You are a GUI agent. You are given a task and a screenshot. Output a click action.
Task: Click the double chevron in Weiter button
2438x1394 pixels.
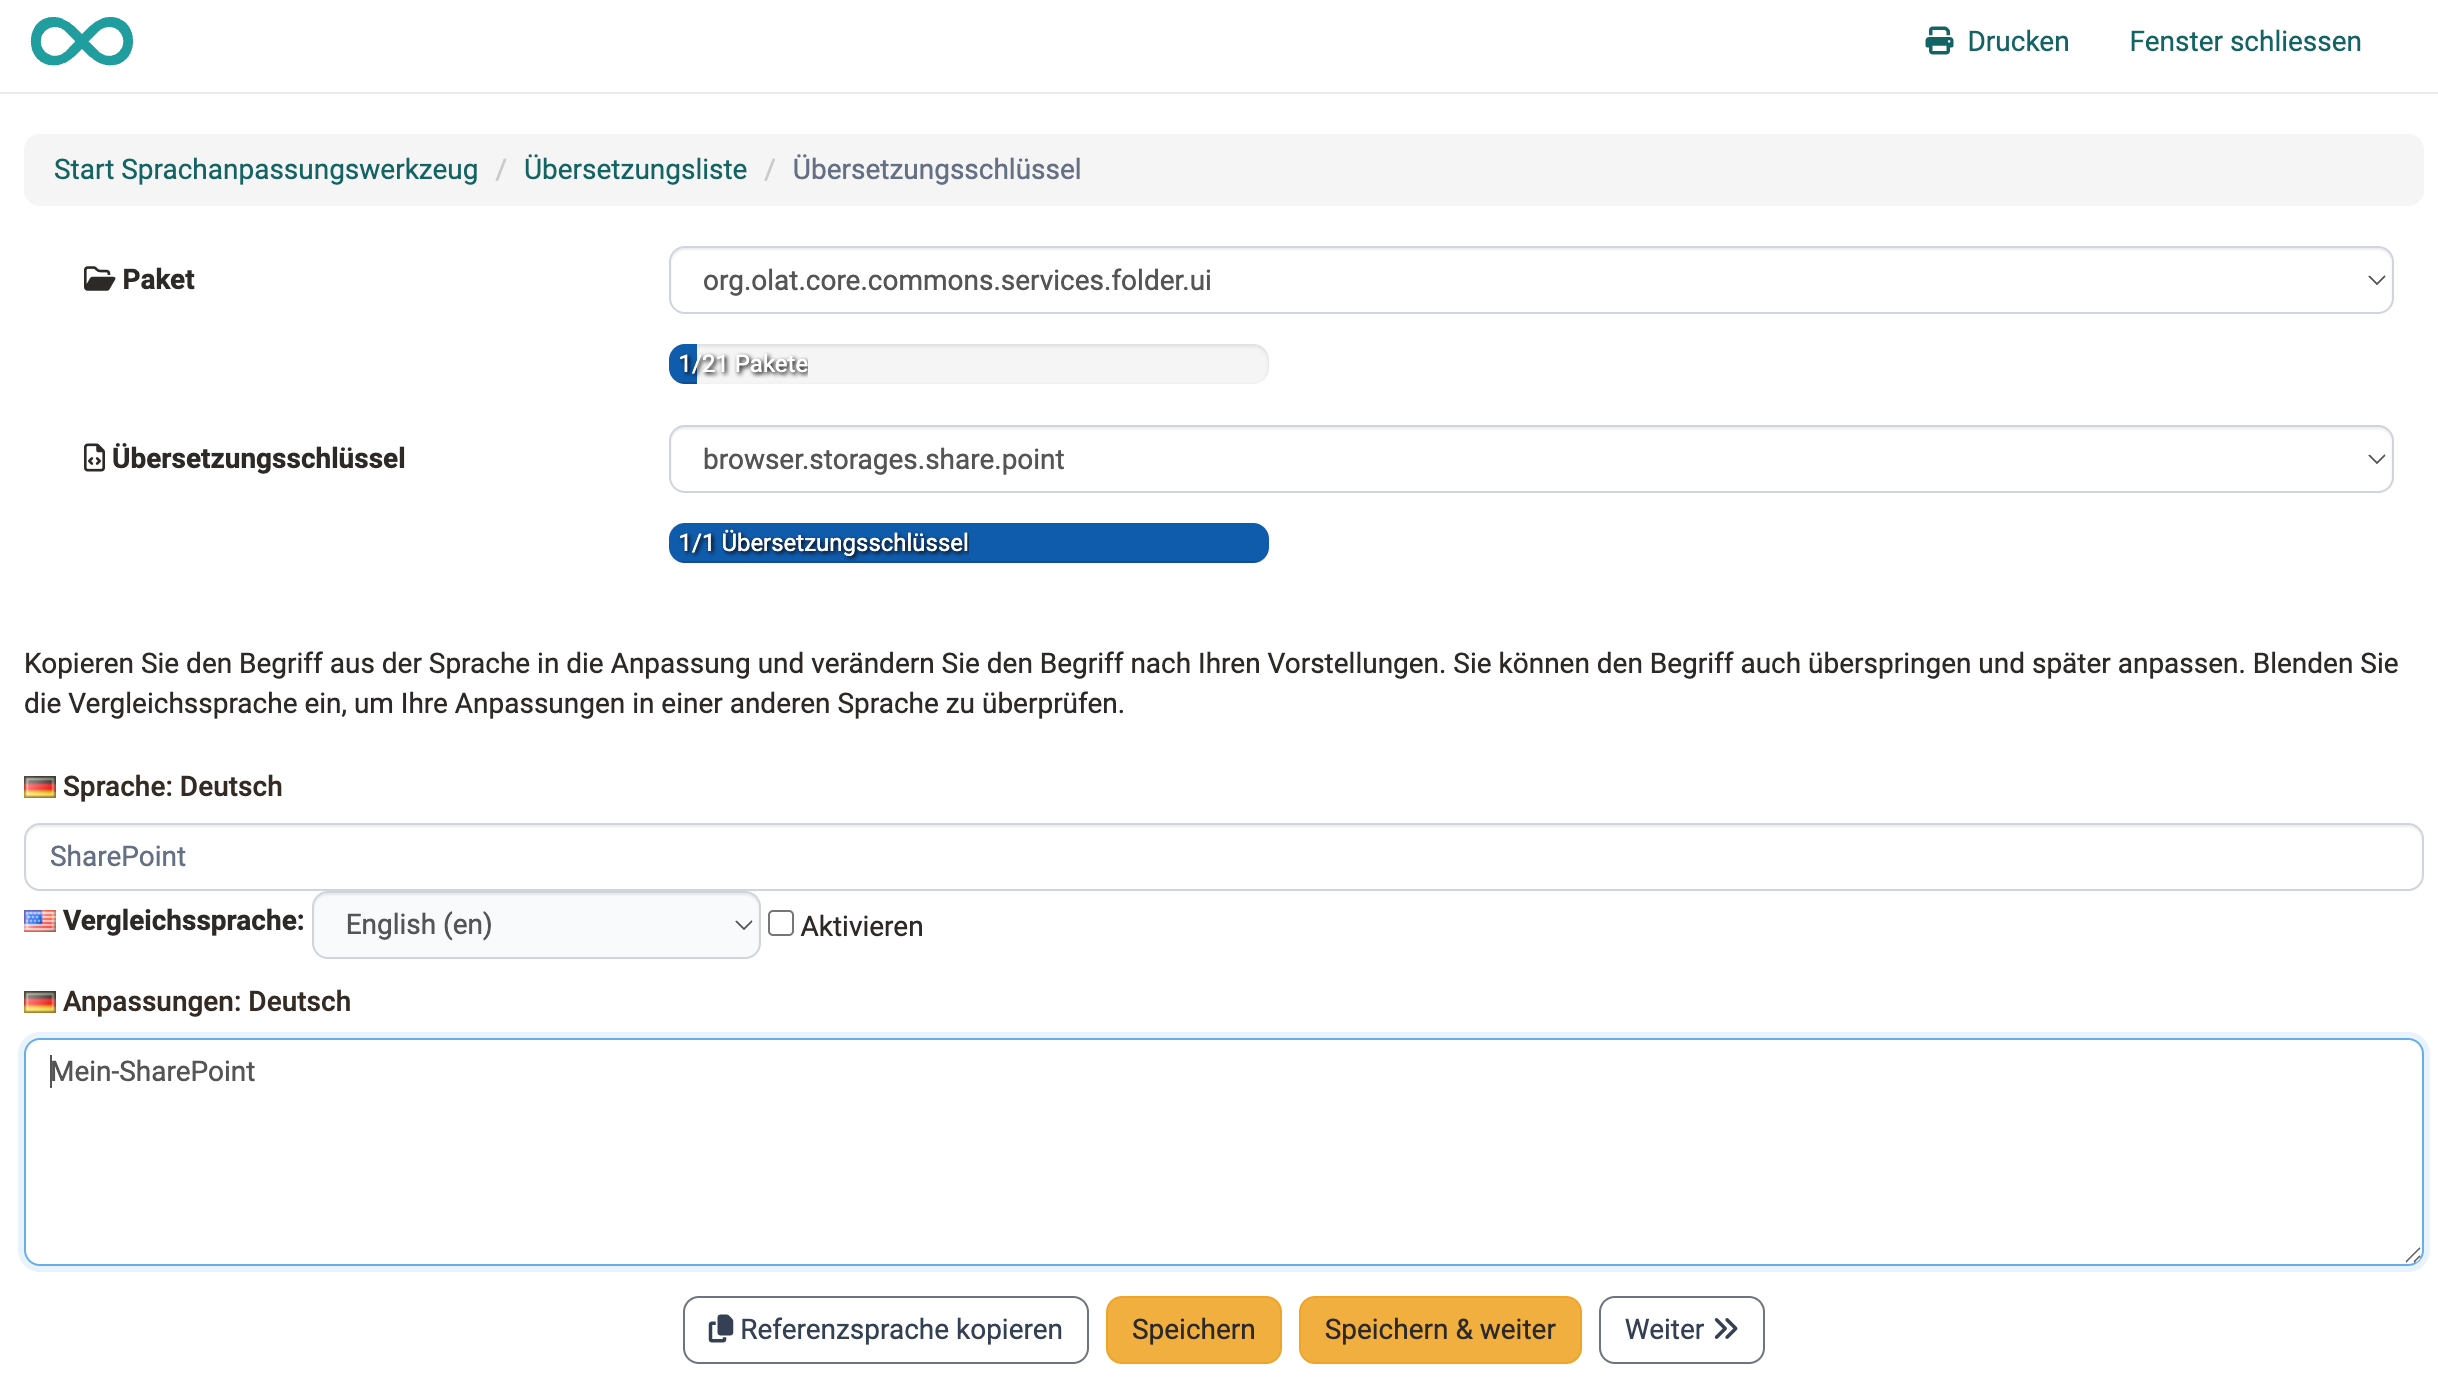click(1726, 1329)
